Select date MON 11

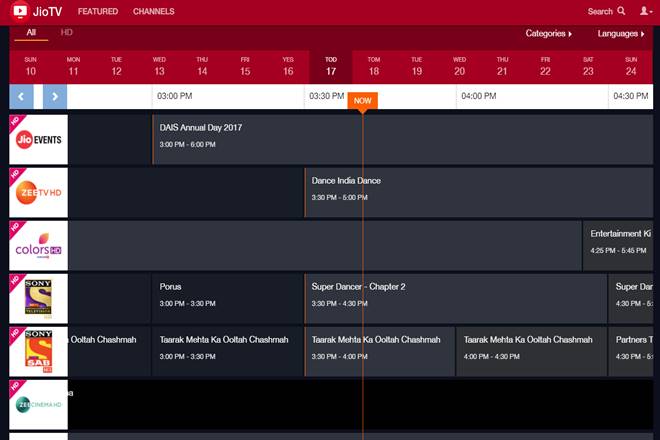click(73, 67)
